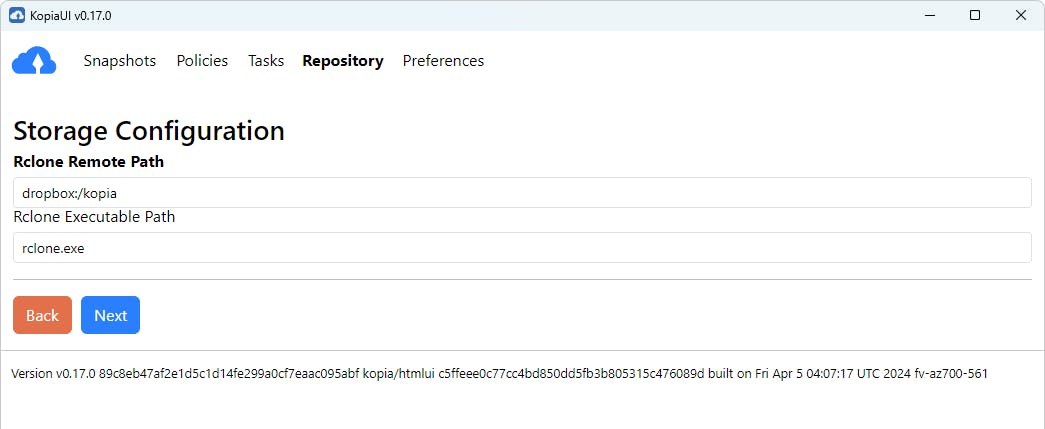
Task: Click the version v0.17.0 footer text
Action: coord(499,374)
